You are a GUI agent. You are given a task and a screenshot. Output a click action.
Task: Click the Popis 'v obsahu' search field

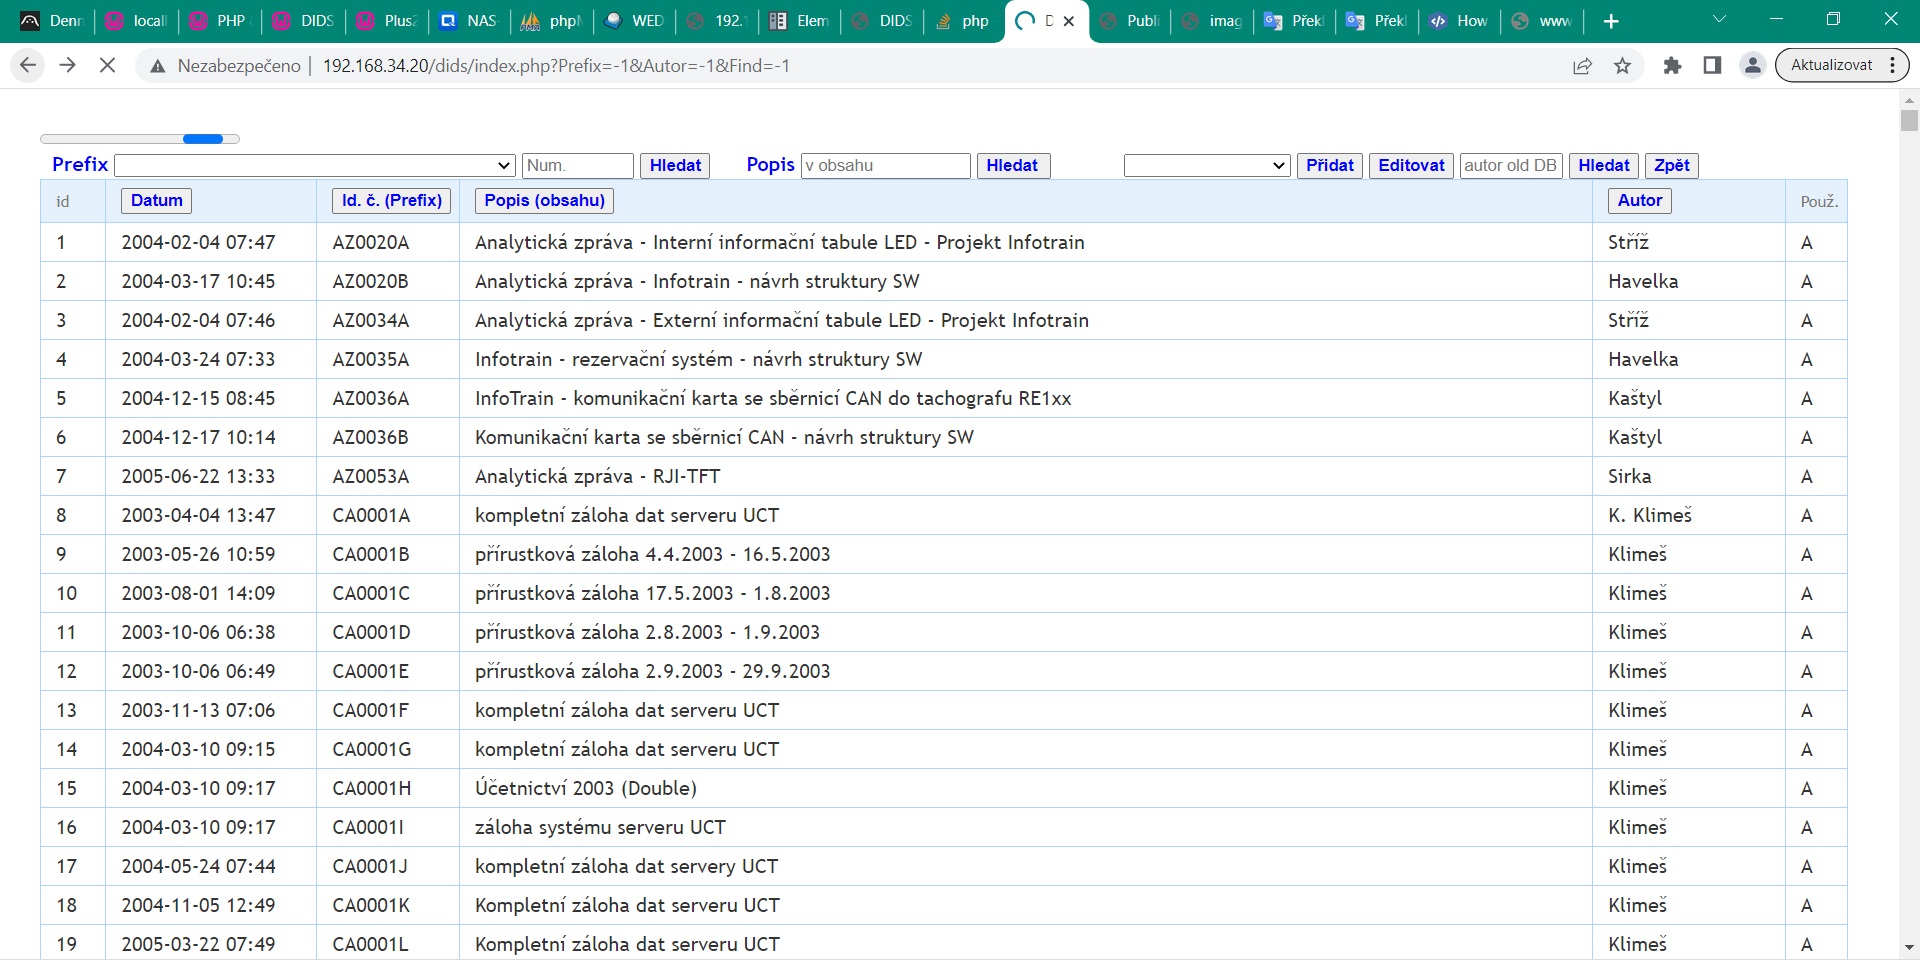click(886, 166)
